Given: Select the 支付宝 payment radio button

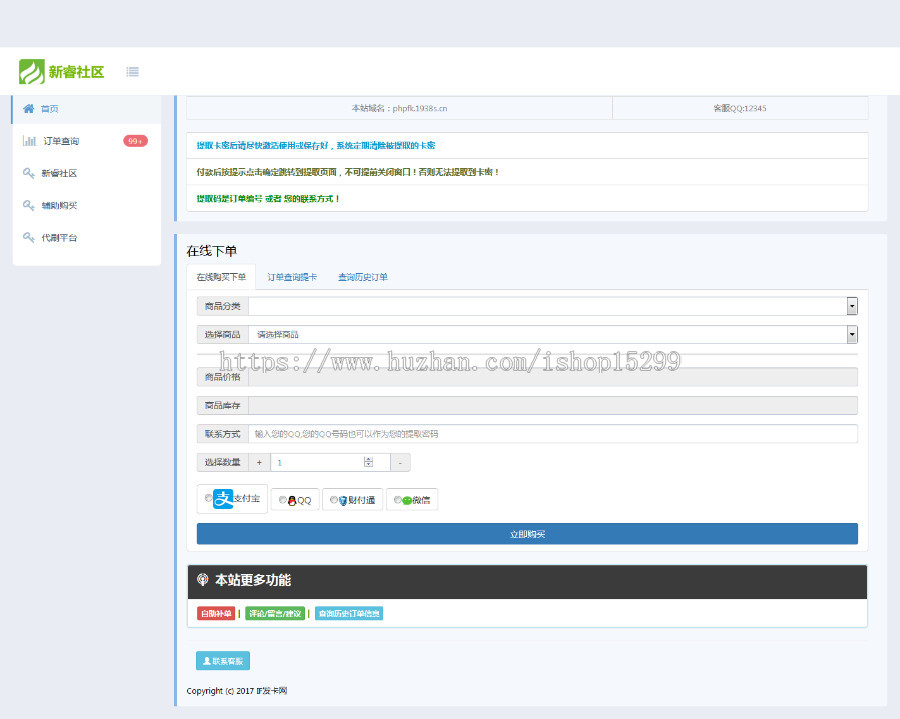Looking at the screenshot, I should pyautogui.click(x=209, y=499).
